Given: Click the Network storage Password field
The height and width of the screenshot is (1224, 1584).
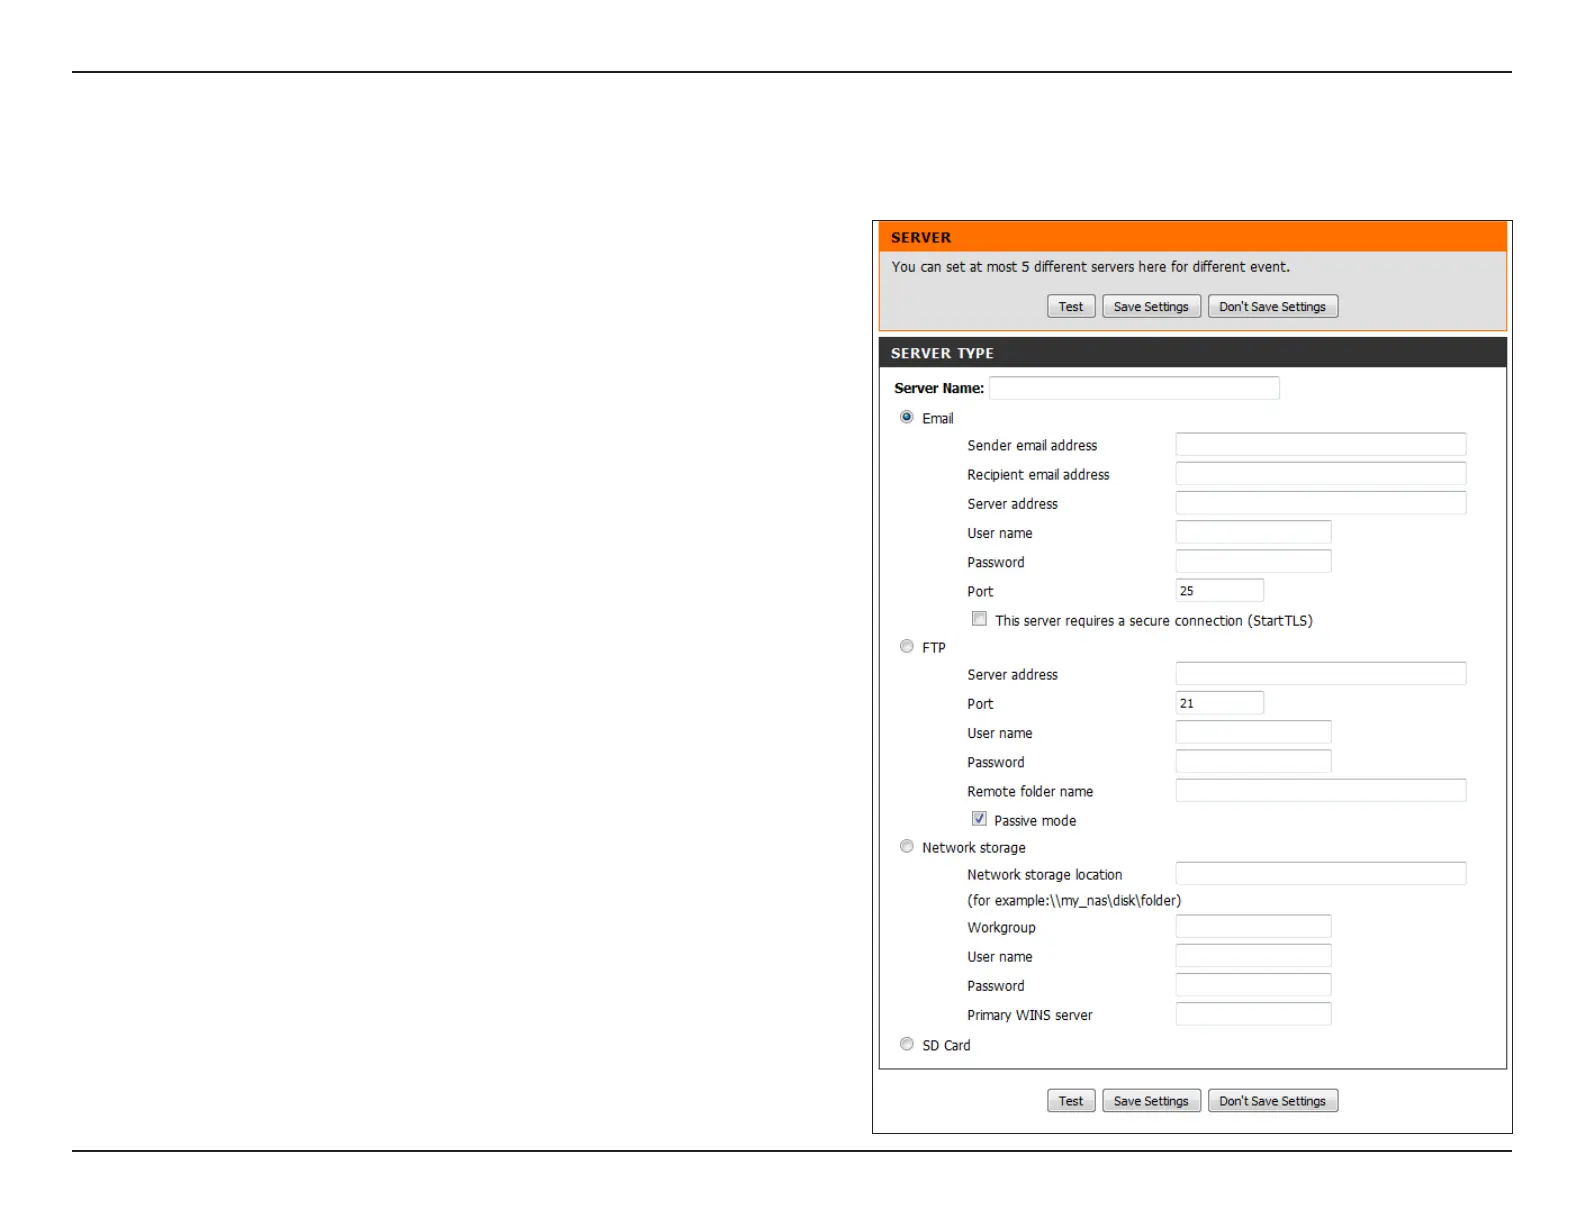Looking at the screenshot, I should pos(1254,985).
